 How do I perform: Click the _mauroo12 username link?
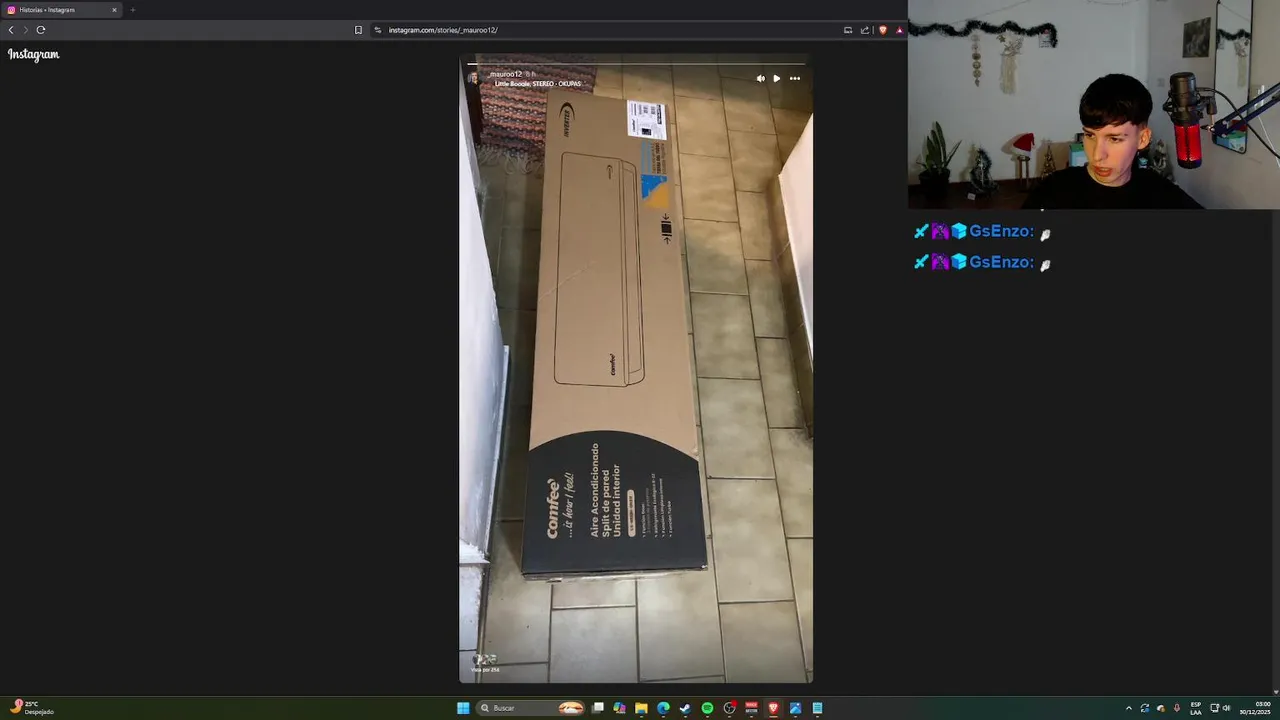point(506,74)
